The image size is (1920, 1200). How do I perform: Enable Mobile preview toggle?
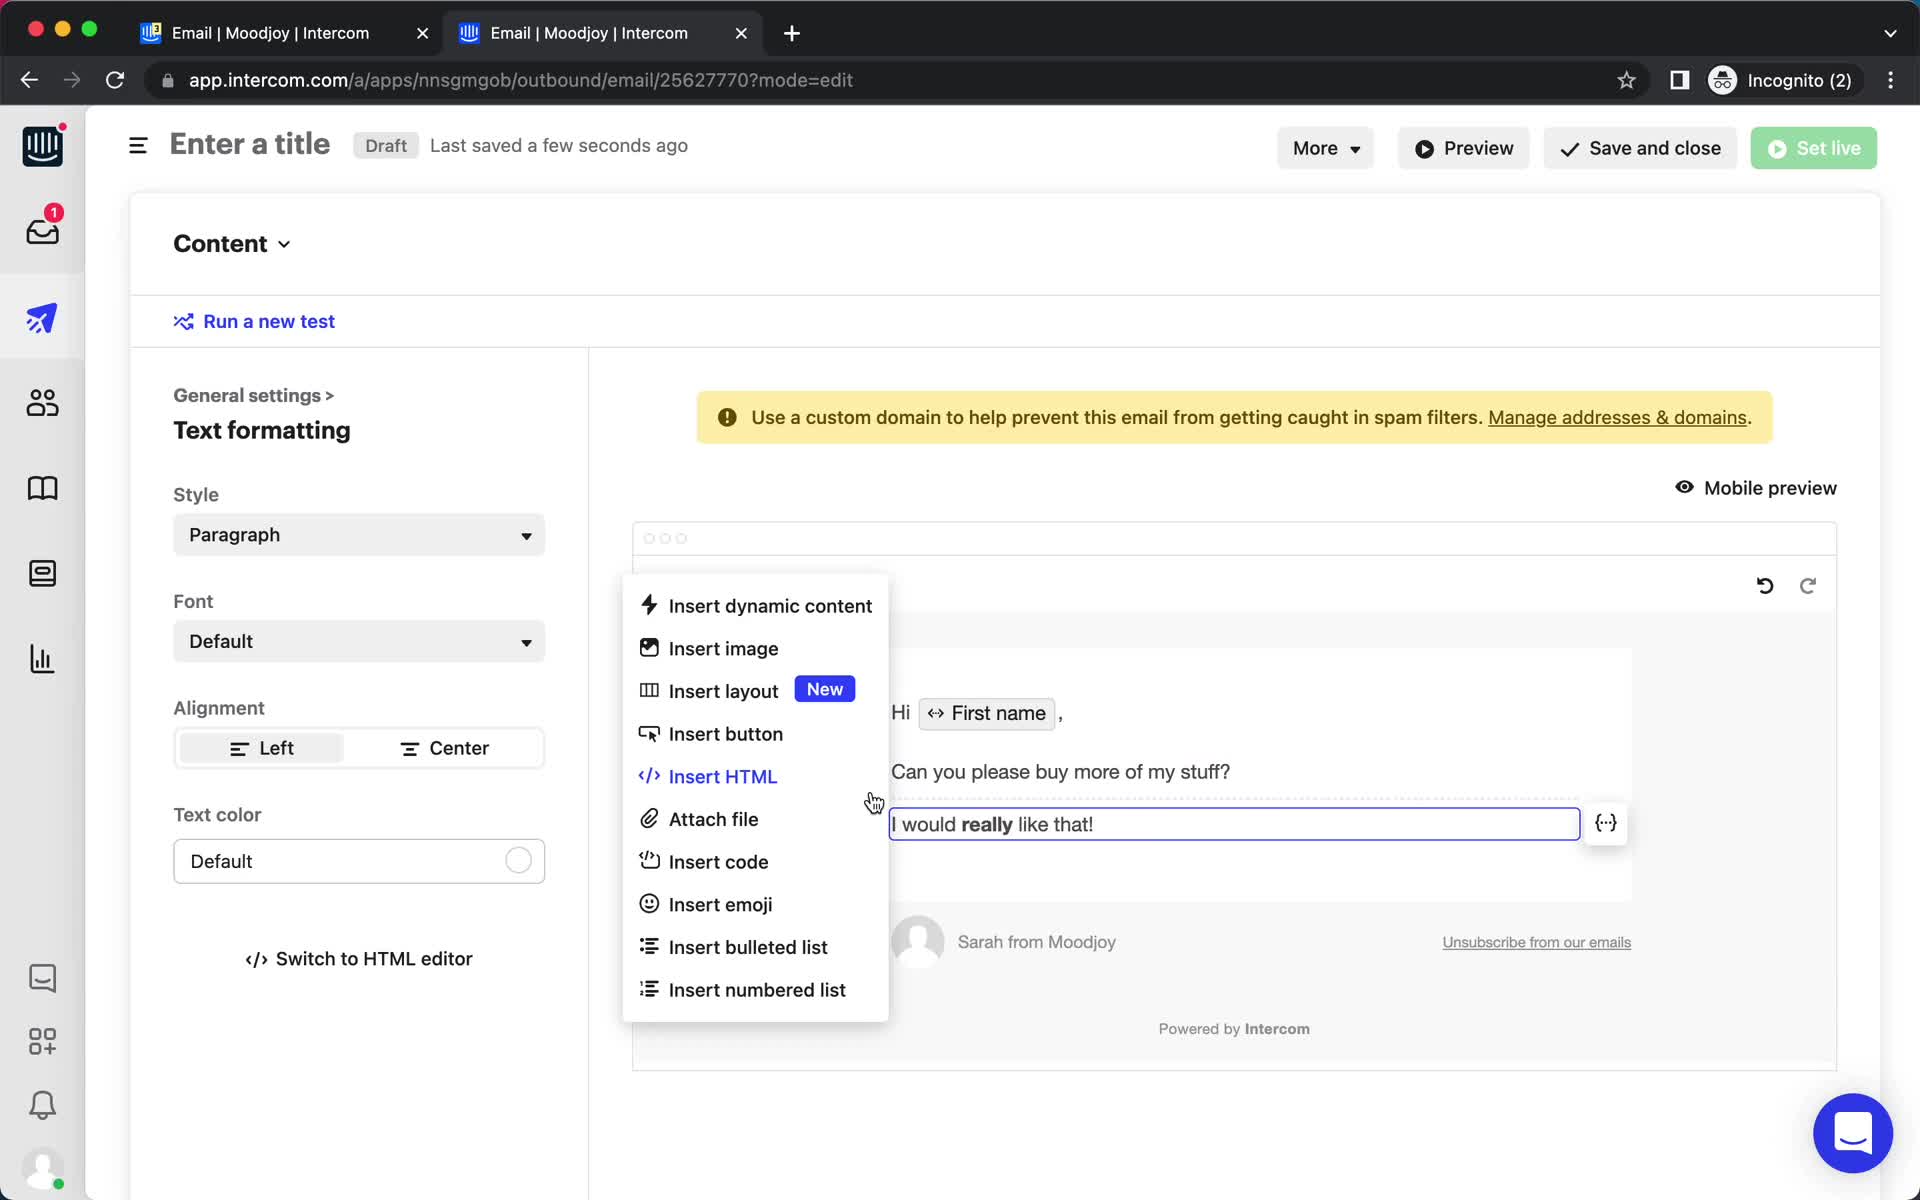pyautogui.click(x=1756, y=487)
